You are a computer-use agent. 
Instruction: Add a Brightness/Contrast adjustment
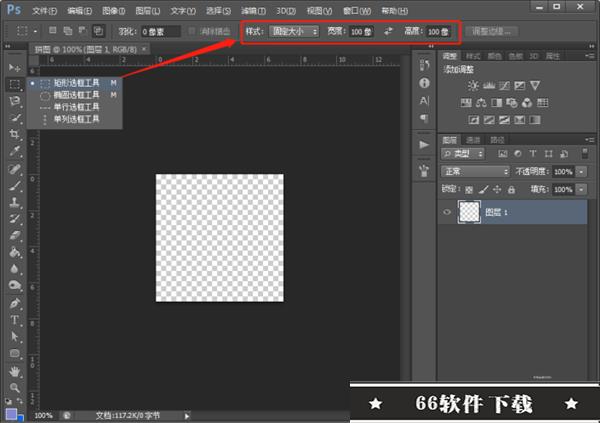pyautogui.click(x=473, y=85)
